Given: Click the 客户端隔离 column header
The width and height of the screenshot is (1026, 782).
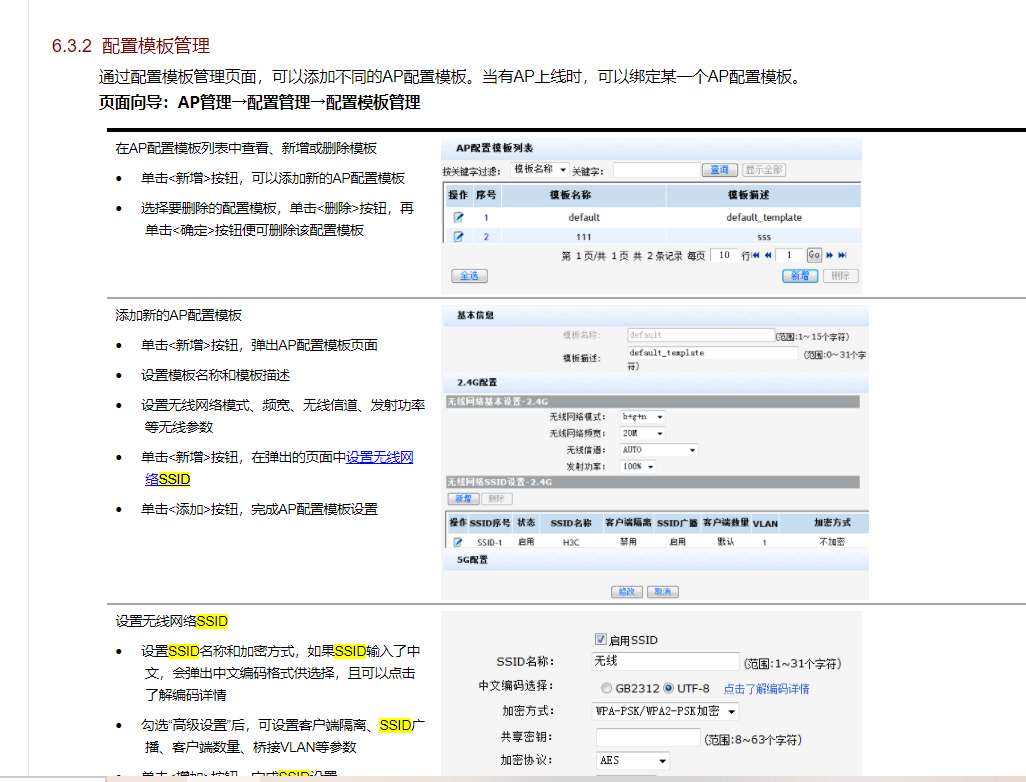Looking at the screenshot, I should (x=628, y=523).
